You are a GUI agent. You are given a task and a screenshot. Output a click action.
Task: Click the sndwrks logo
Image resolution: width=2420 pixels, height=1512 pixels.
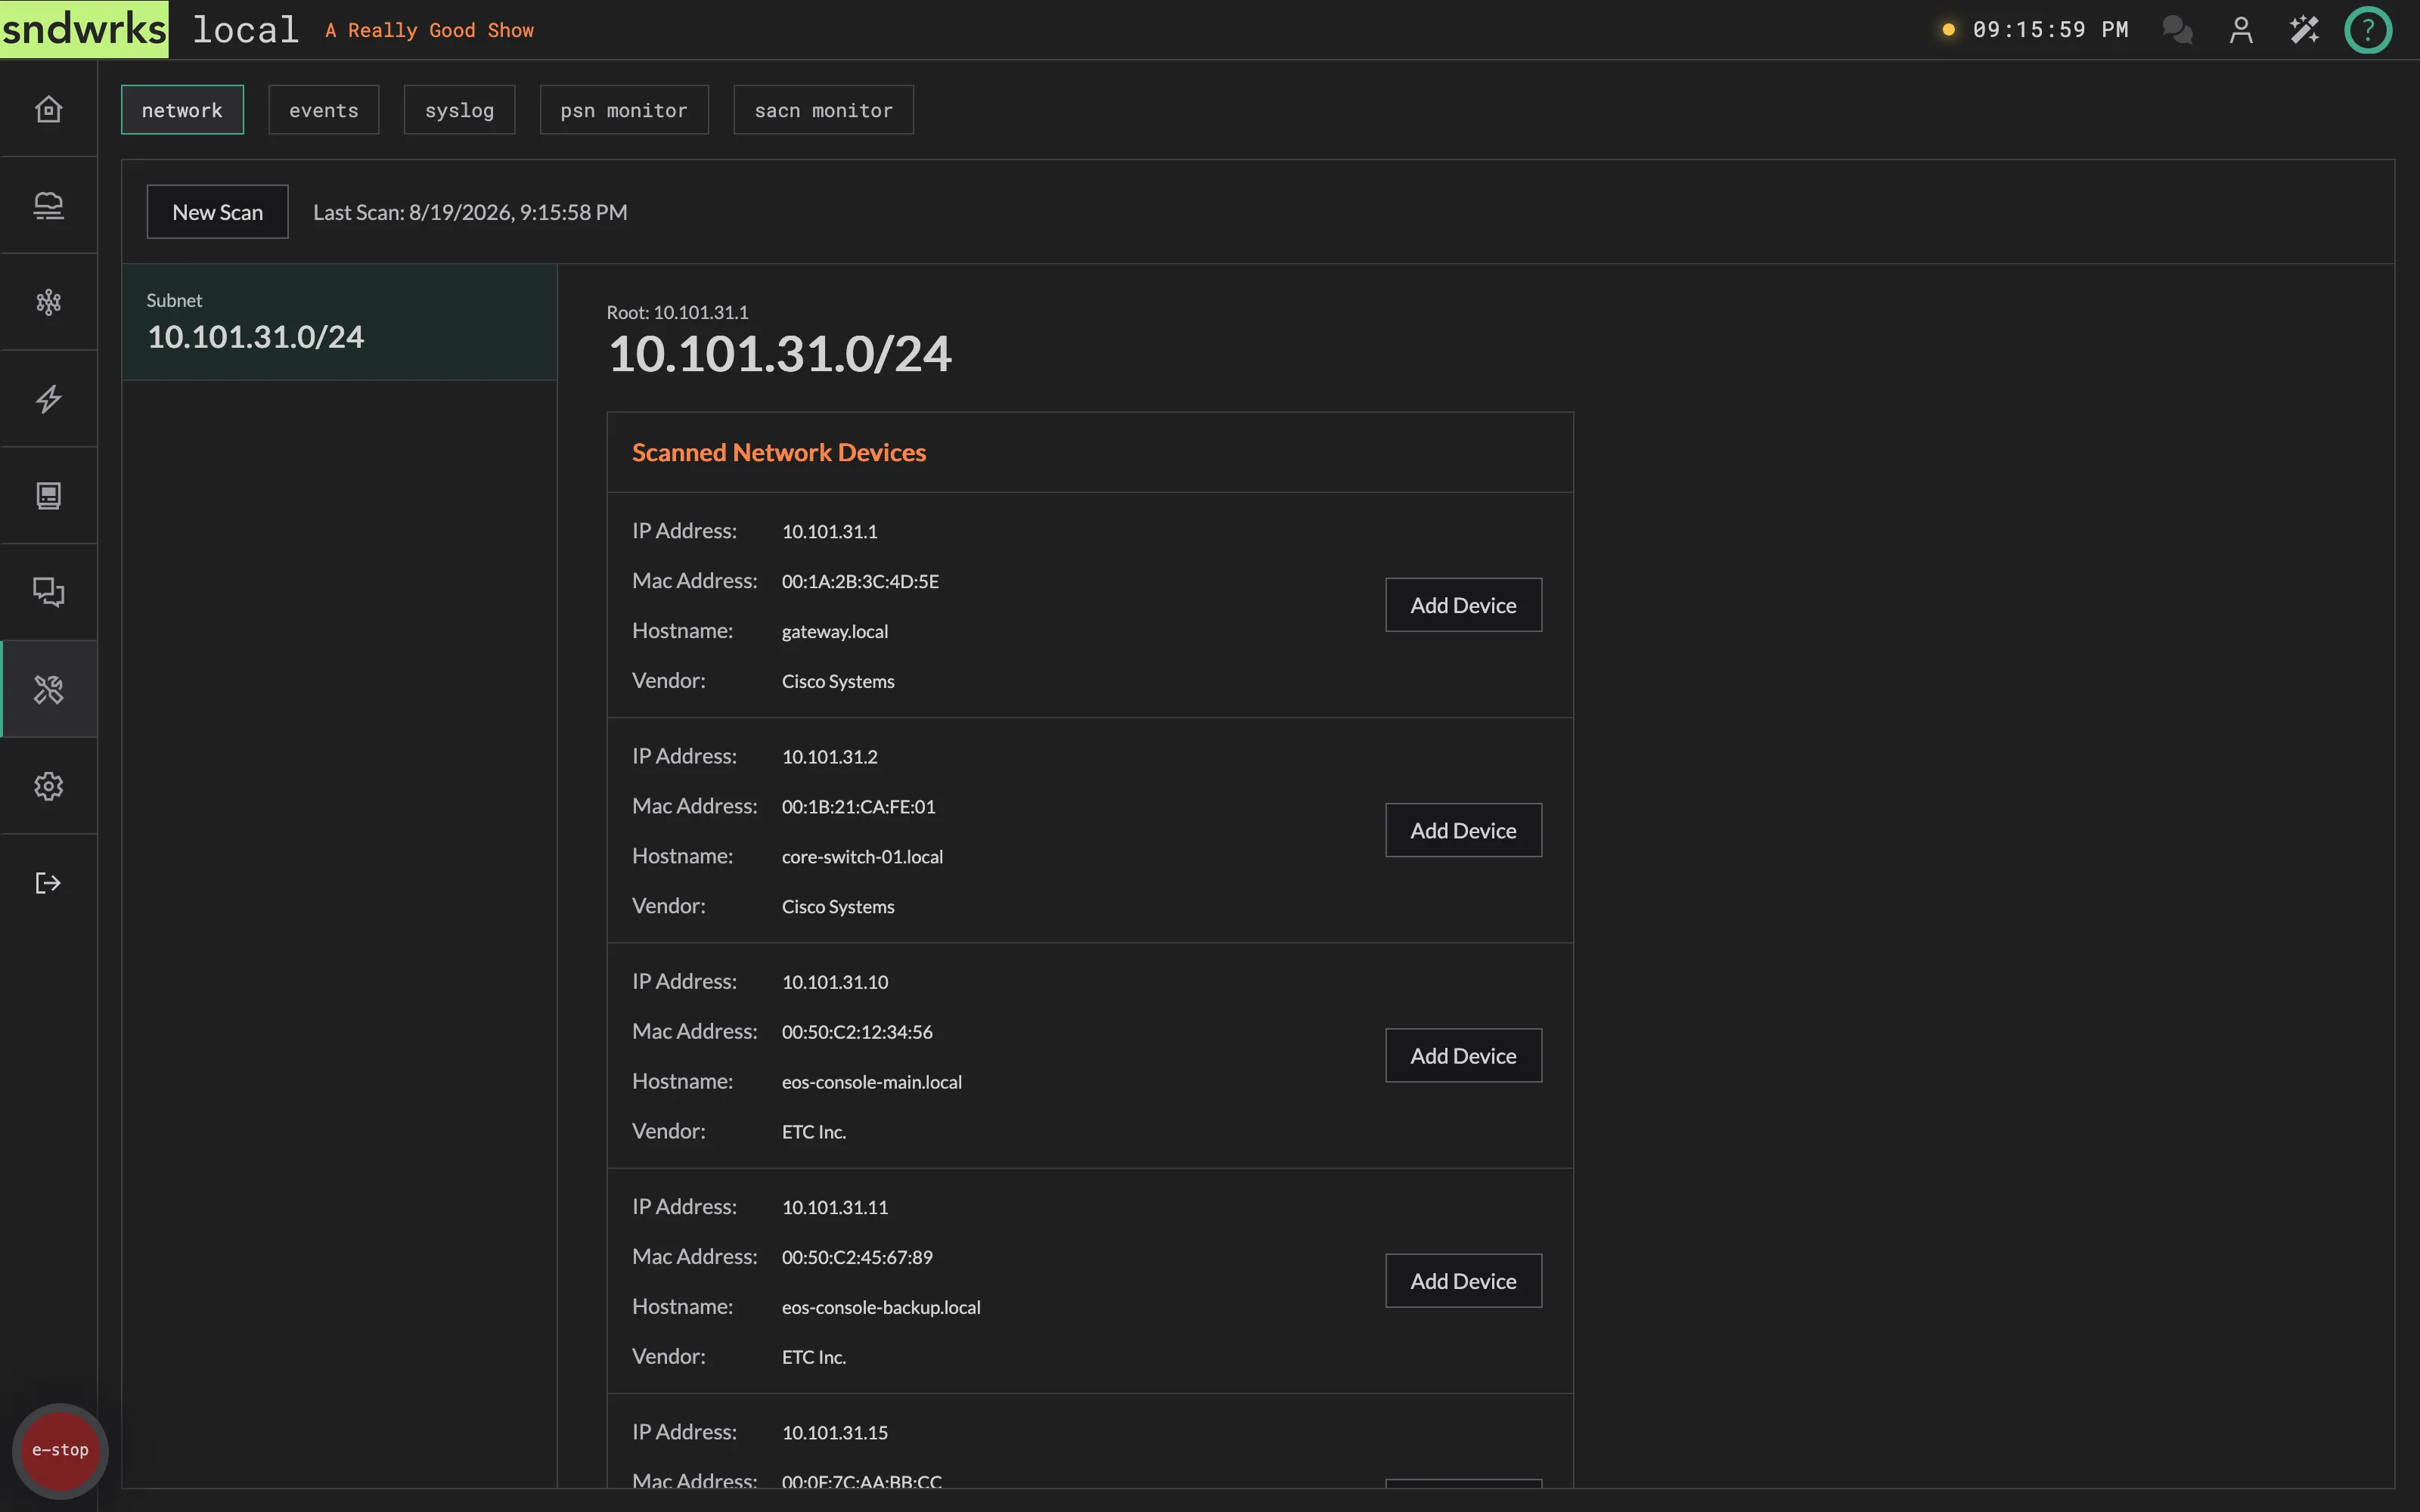click(x=84, y=29)
